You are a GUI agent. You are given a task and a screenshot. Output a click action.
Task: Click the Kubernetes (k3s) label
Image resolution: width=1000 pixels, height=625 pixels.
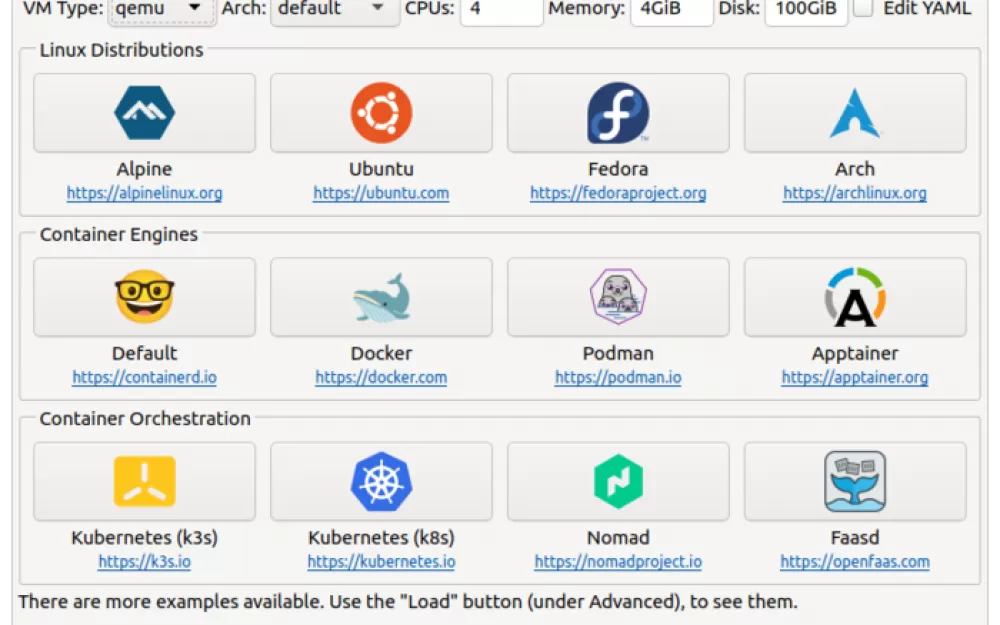(144, 537)
